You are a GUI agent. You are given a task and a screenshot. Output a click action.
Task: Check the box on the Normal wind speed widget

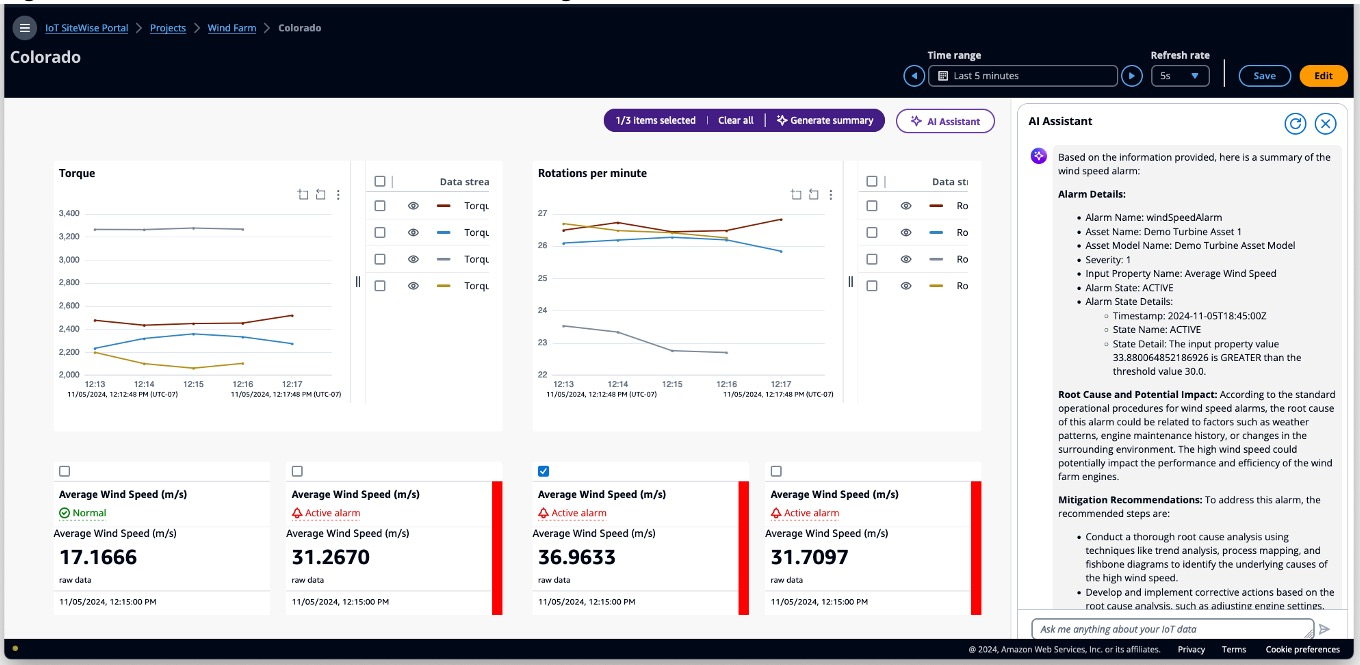point(65,471)
